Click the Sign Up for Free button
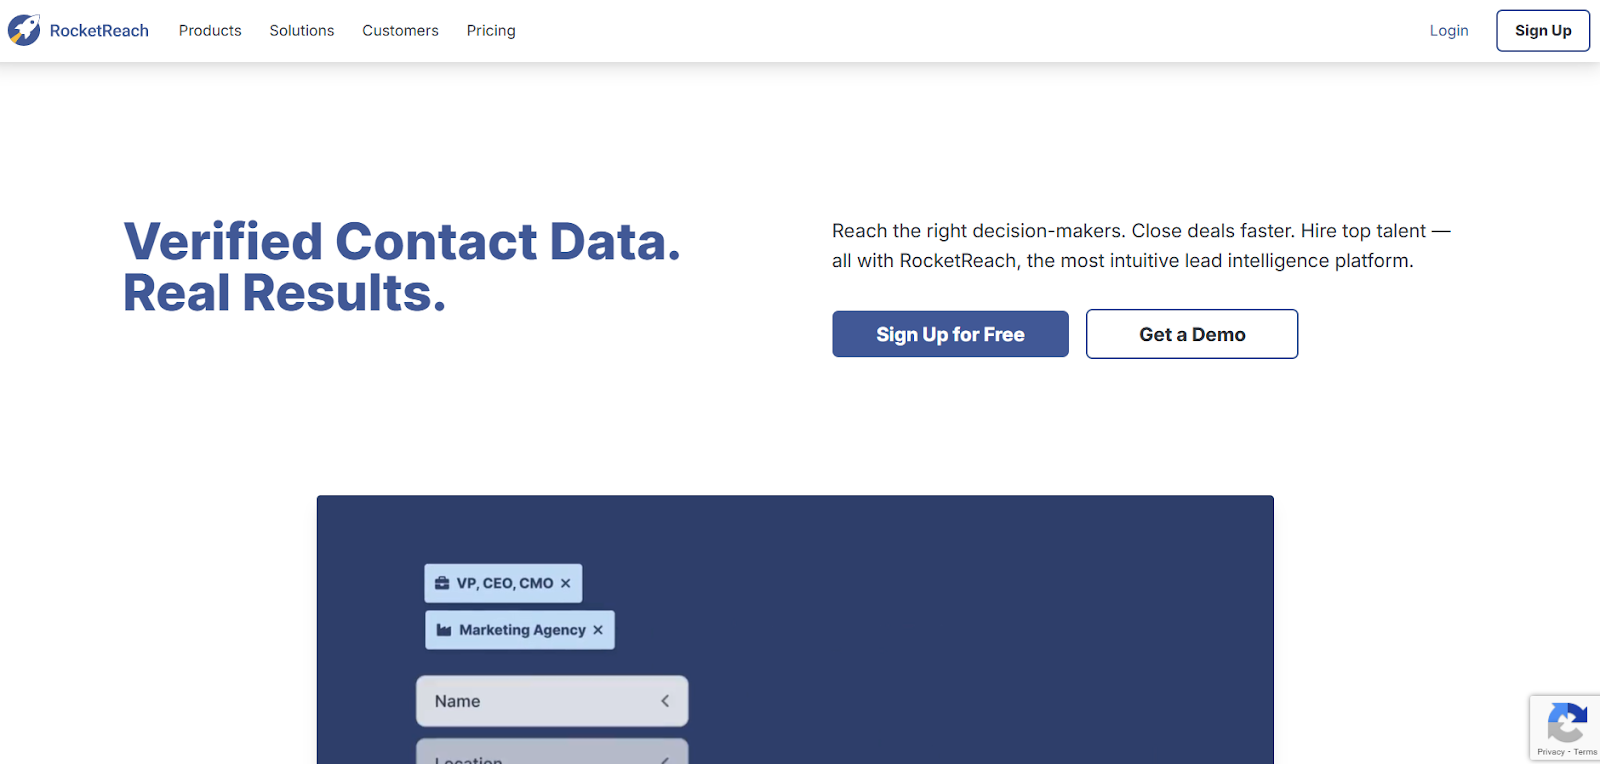The height and width of the screenshot is (764, 1600). point(949,333)
